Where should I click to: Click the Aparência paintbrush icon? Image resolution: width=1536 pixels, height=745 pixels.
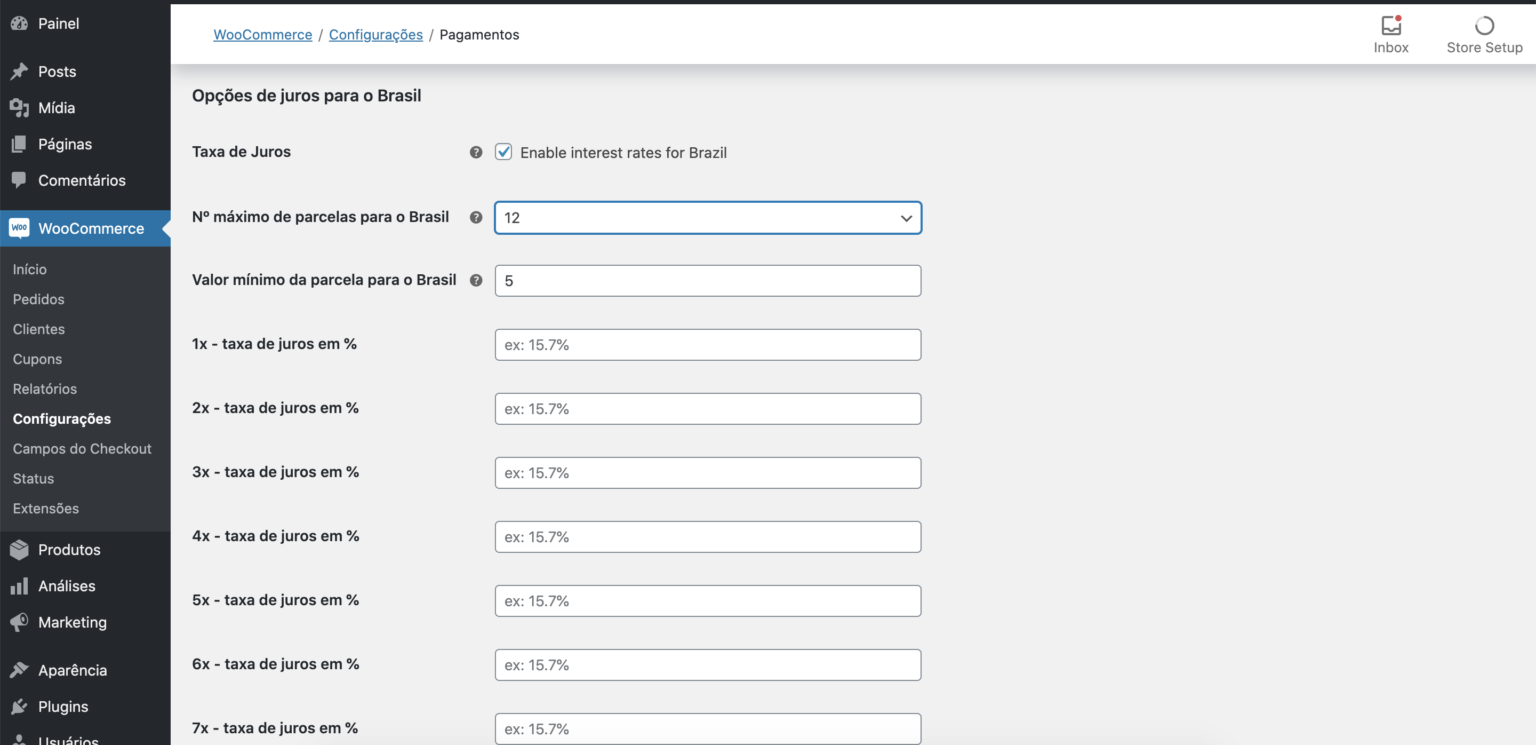(19, 670)
